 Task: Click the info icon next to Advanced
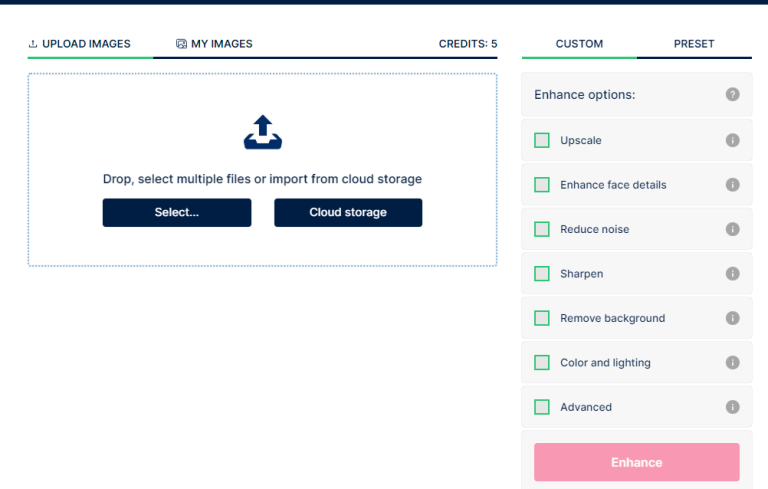732,407
